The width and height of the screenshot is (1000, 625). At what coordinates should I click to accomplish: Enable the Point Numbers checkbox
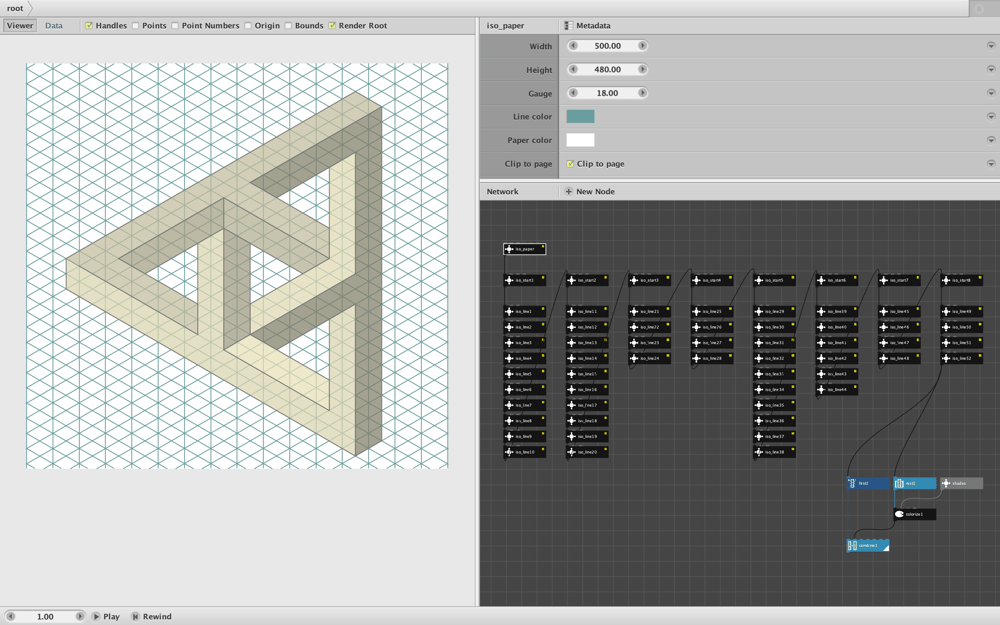(175, 26)
